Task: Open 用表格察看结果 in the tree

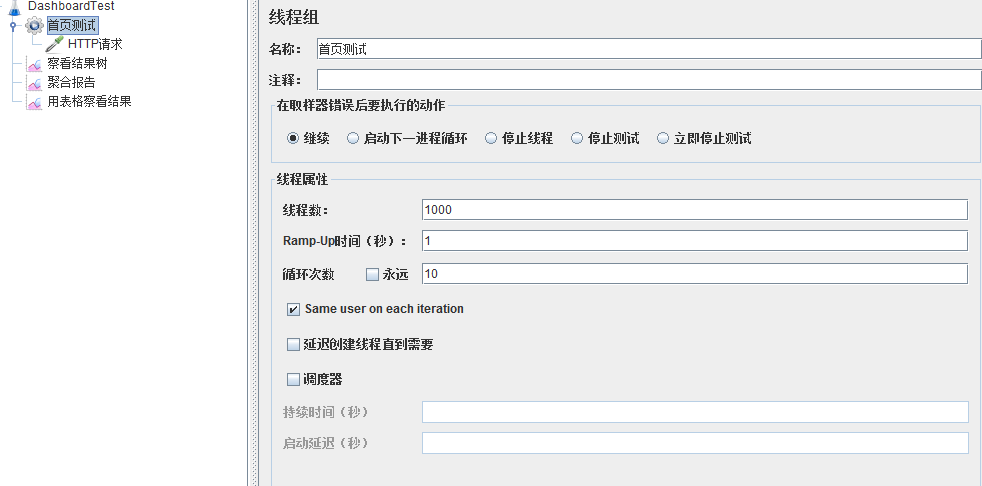Action: click(90, 101)
